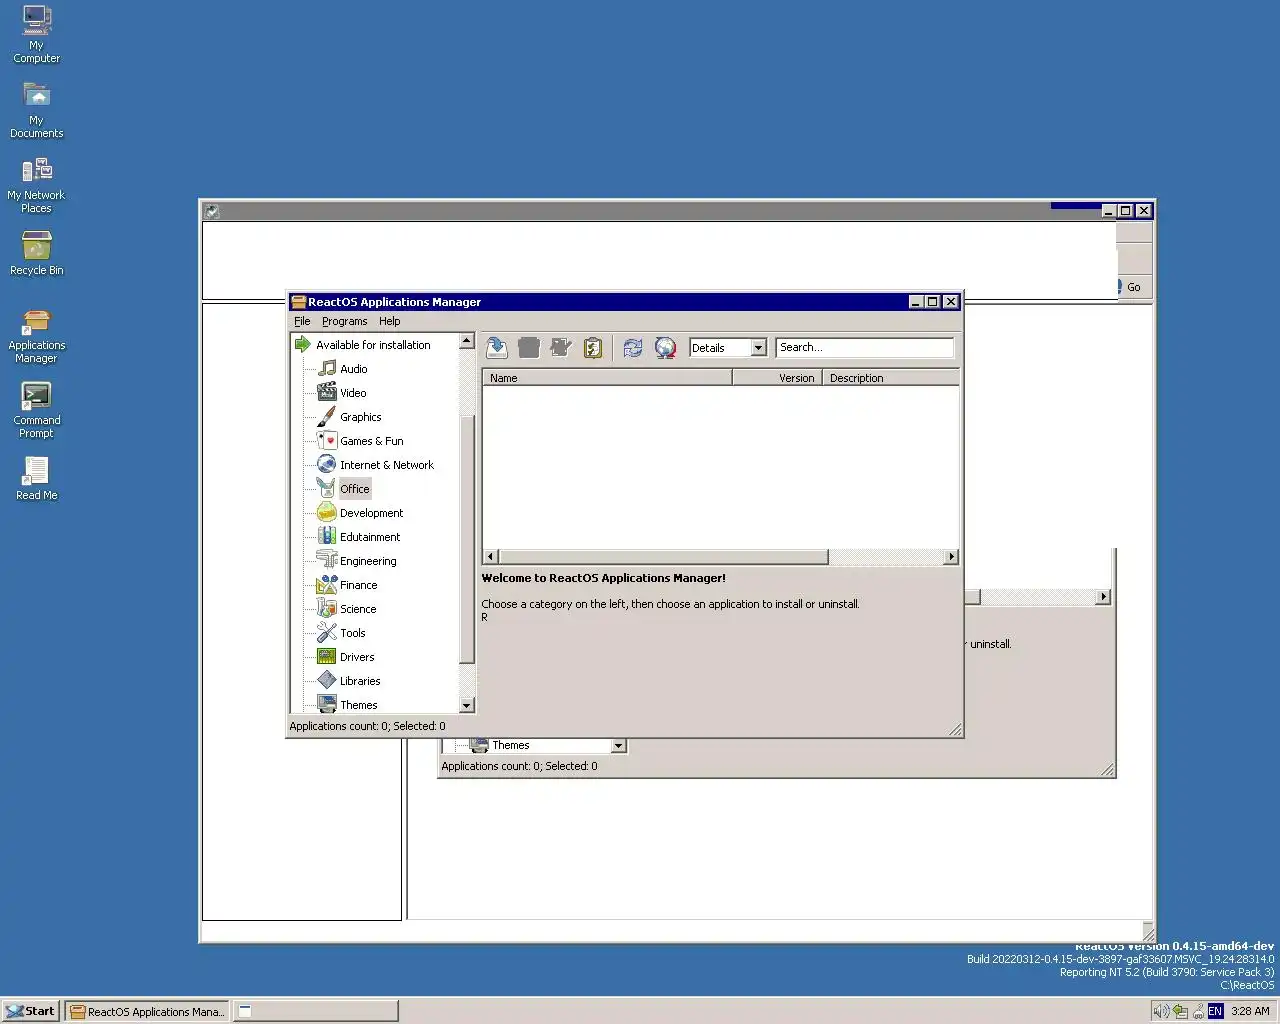Open the Programs menu
The height and width of the screenshot is (1024, 1280).
click(344, 321)
